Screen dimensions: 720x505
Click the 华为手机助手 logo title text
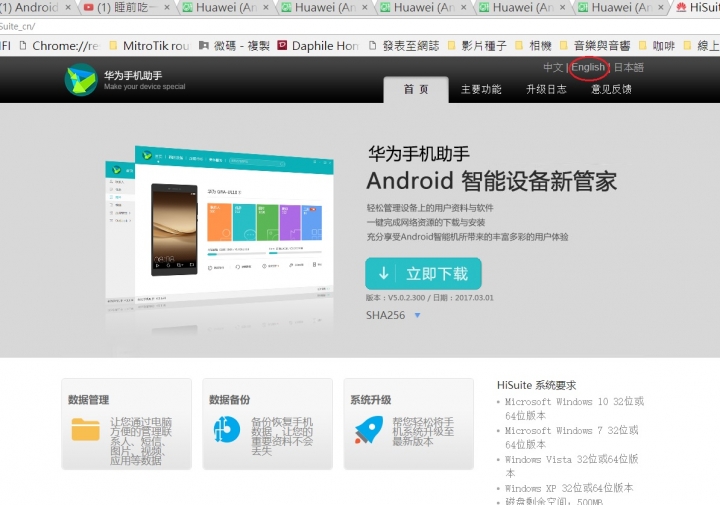(x=133, y=75)
